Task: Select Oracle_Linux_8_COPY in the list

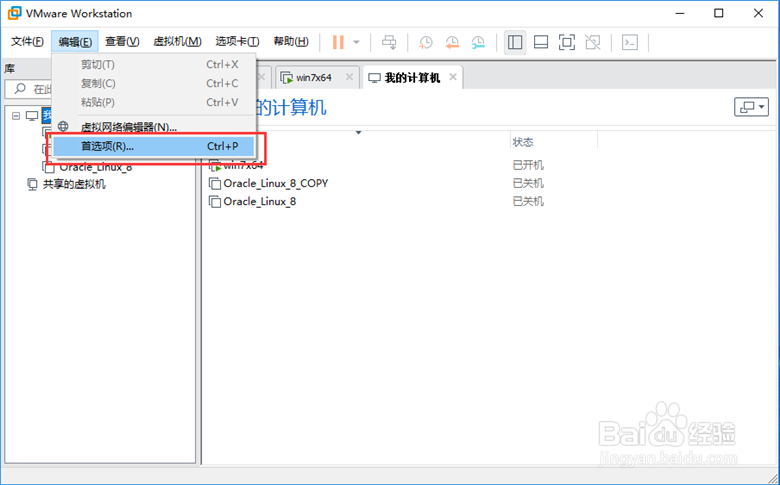Action: 276,184
